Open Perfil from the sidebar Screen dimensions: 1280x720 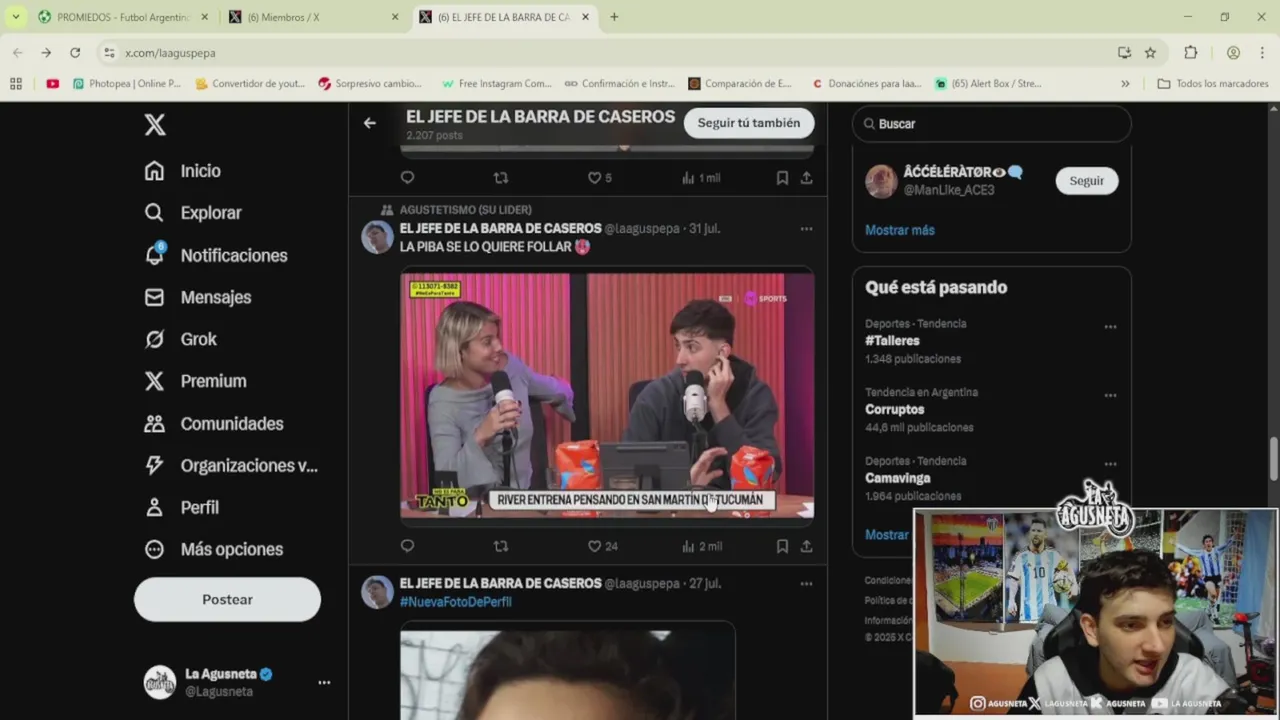point(182,507)
